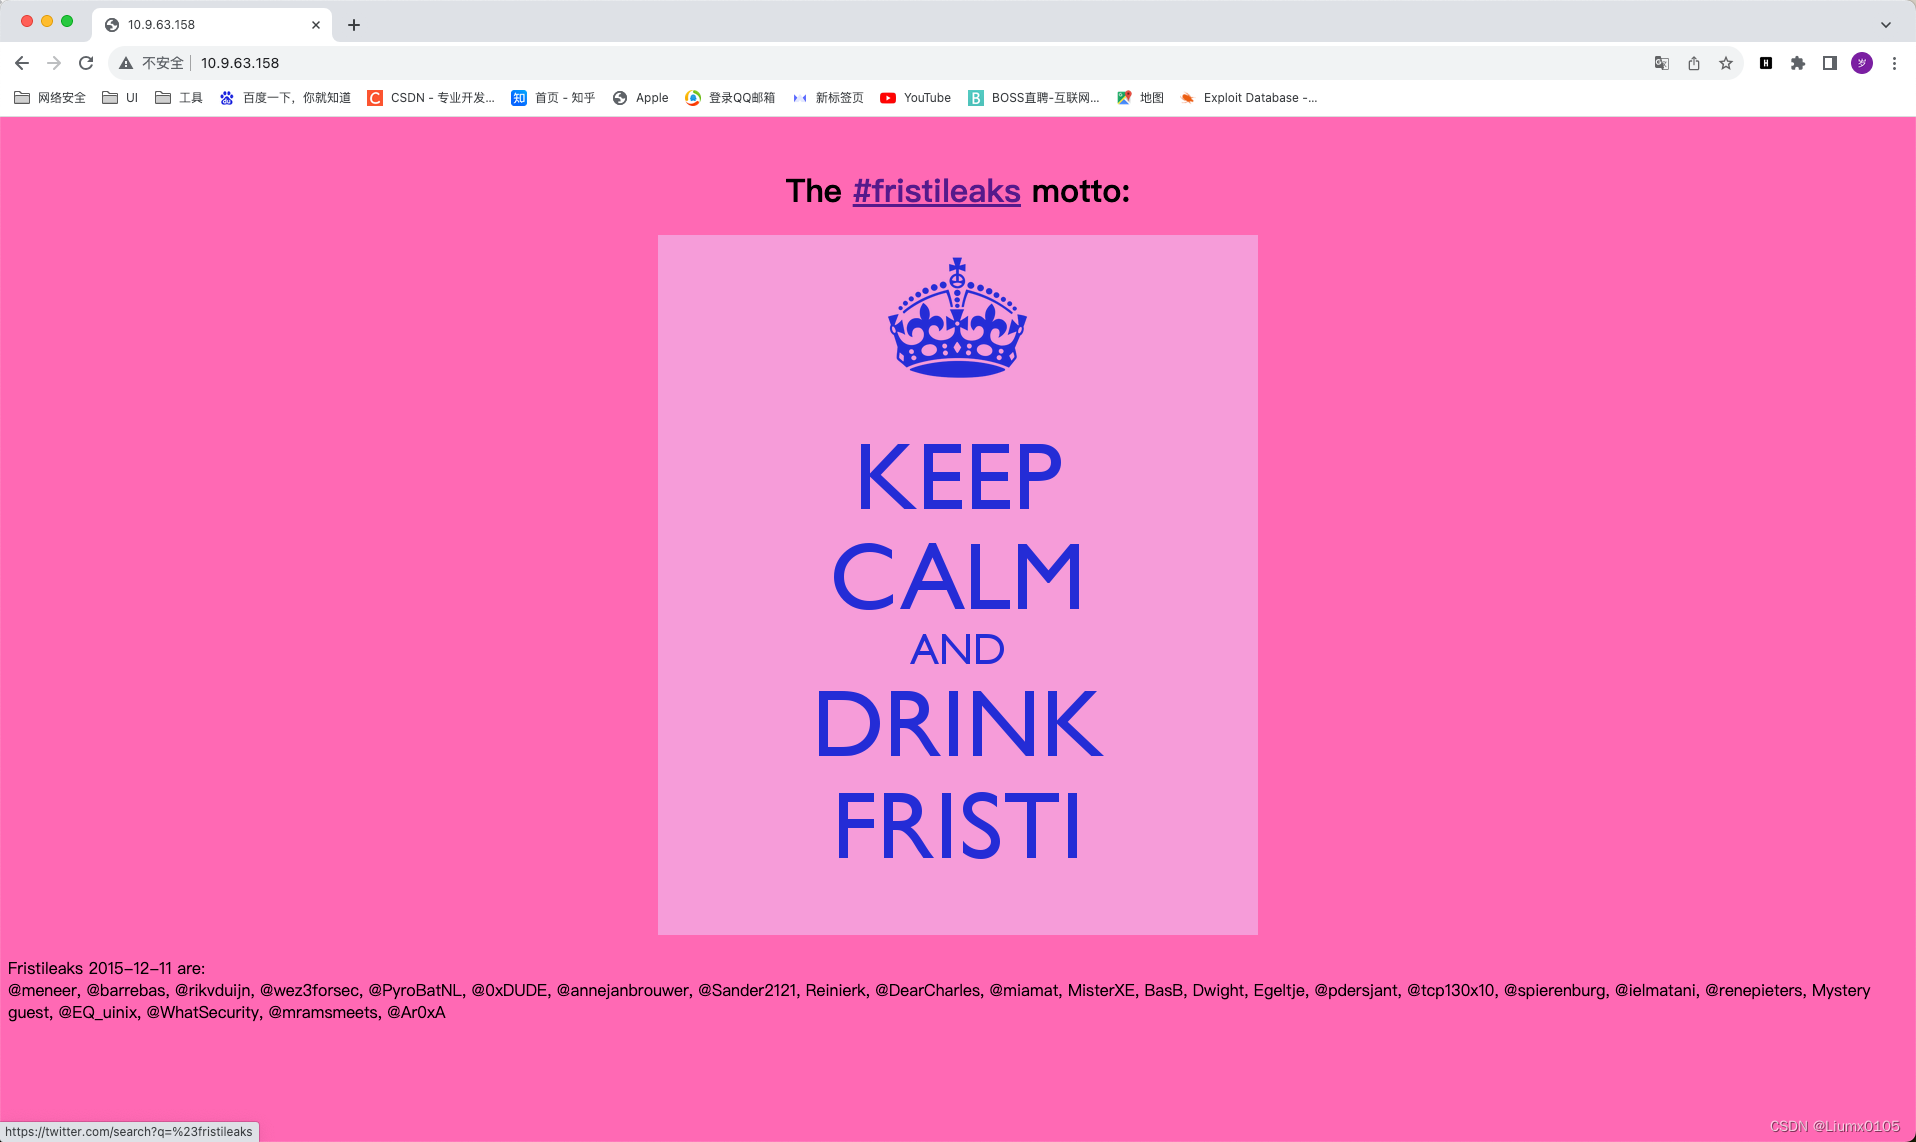Viewport: 1916px width, 1142px height.
Task: Click the text @annejanbrouwer
Action: click(x=622, y=990)
